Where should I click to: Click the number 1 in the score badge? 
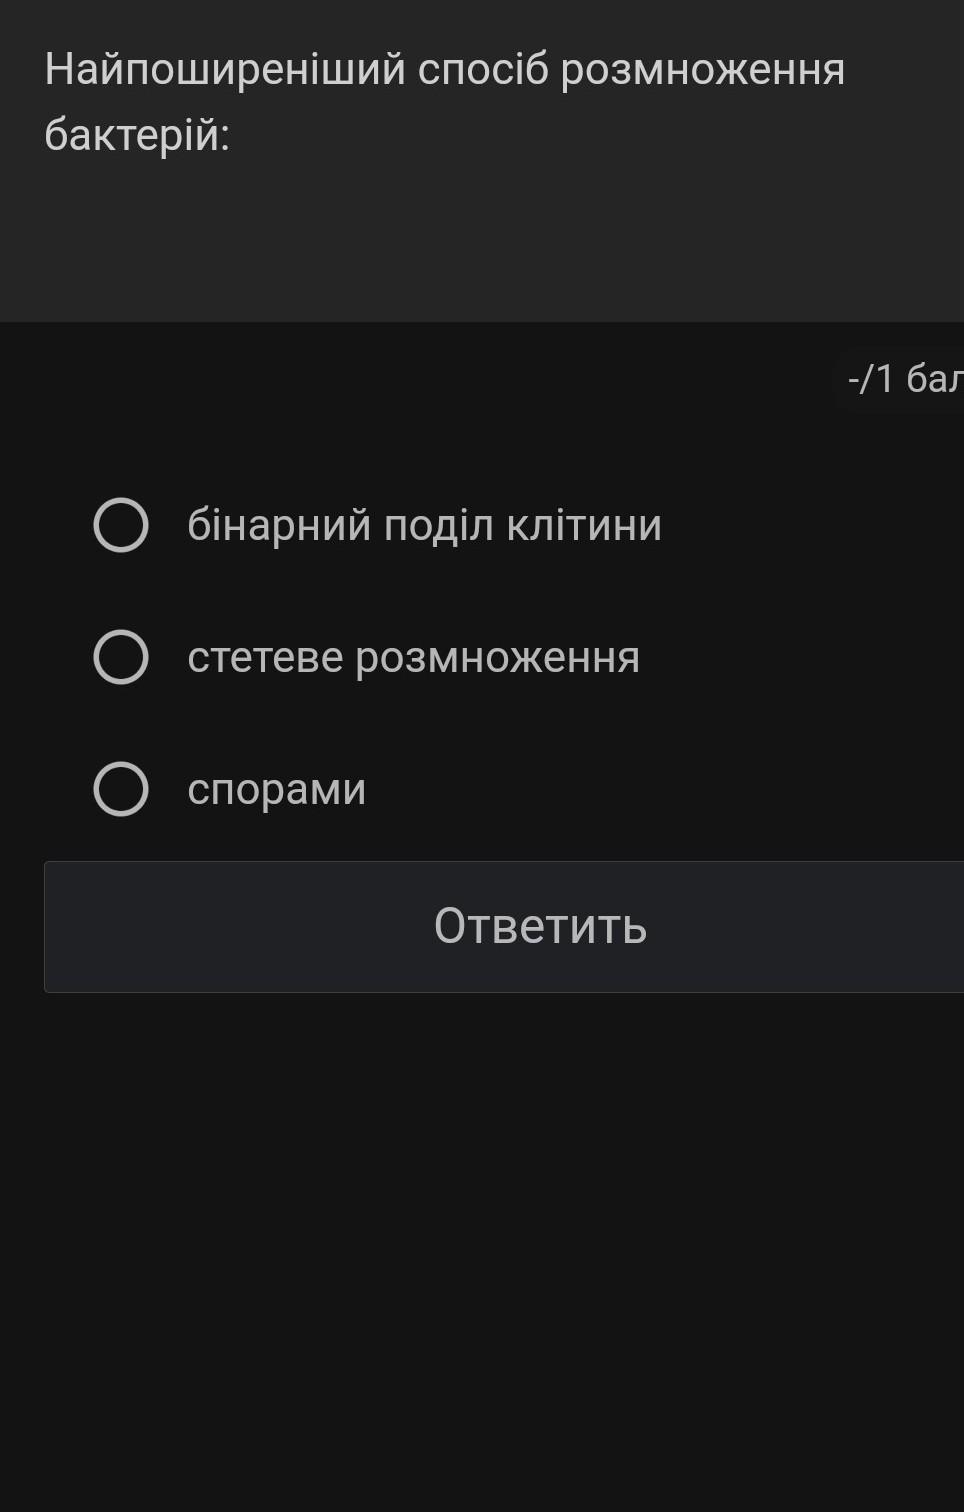pos(884,379)
